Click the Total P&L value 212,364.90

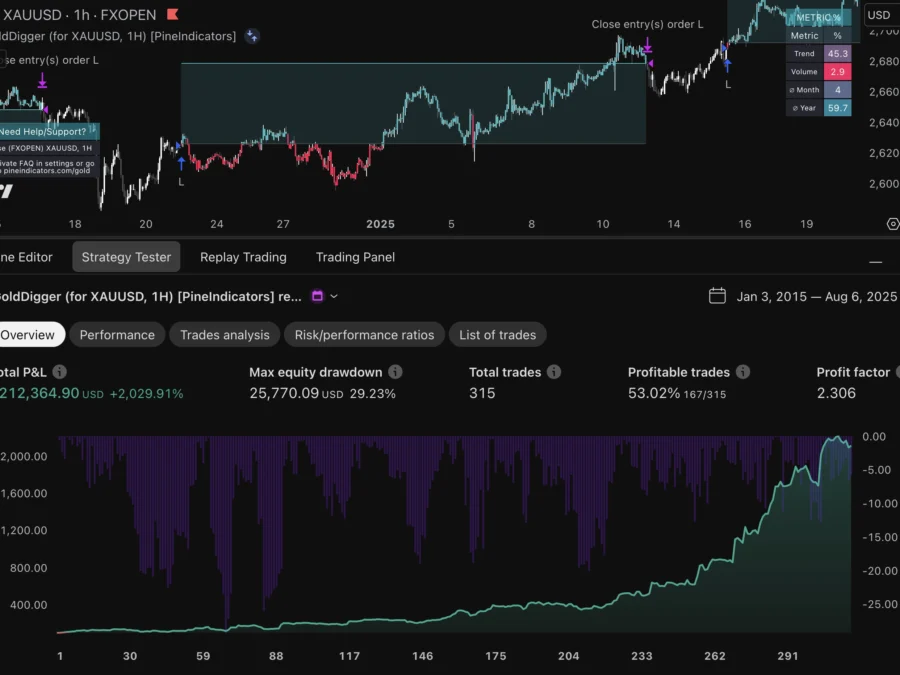39,393
